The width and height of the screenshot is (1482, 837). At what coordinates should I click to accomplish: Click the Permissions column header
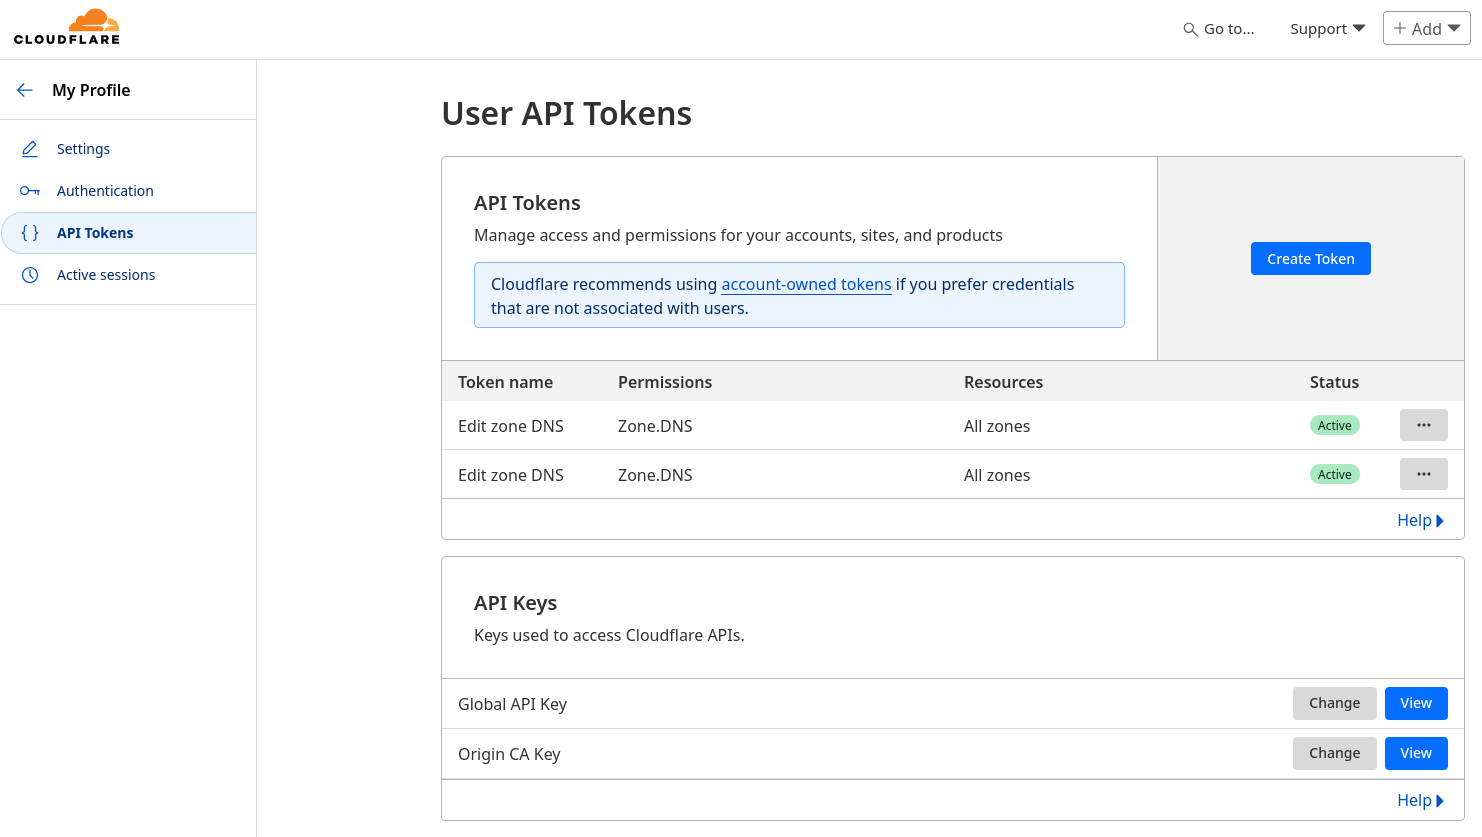(665, 382)
